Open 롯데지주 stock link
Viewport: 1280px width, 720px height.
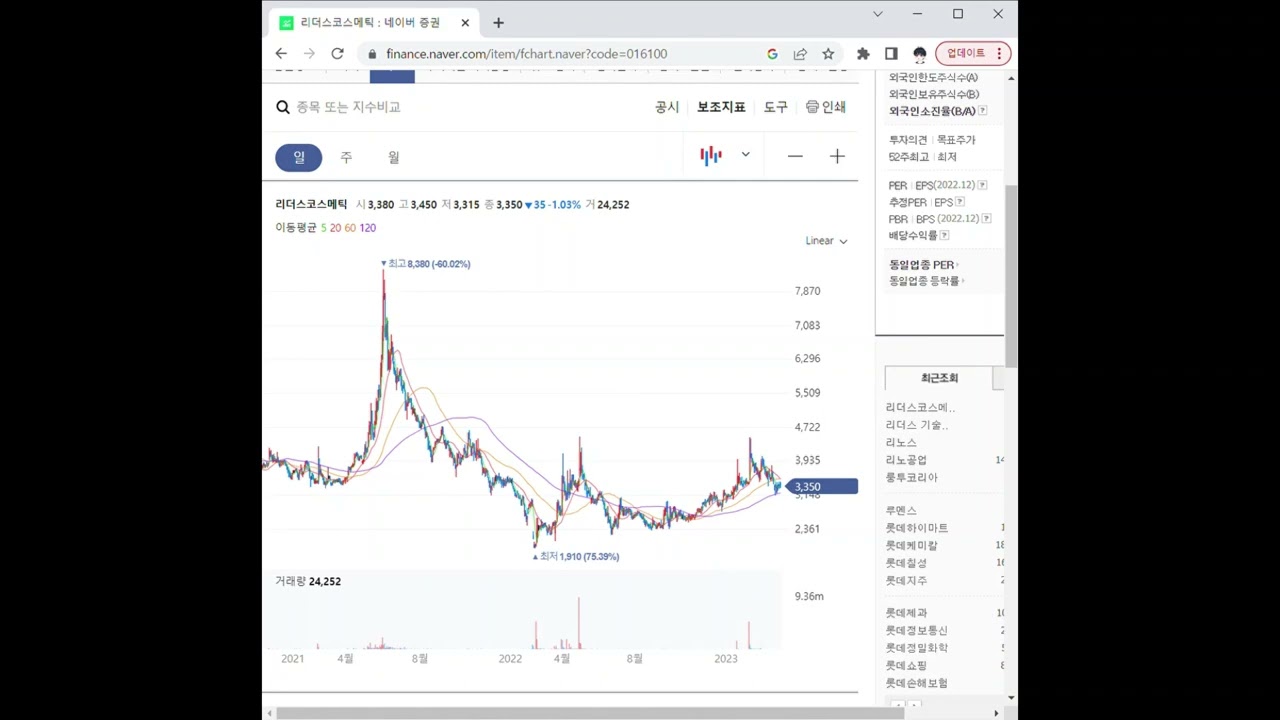click(906, 581)
